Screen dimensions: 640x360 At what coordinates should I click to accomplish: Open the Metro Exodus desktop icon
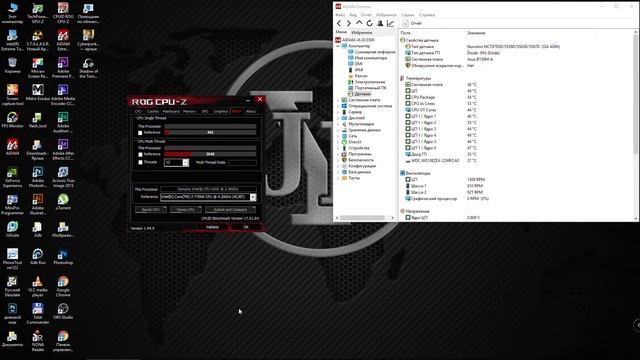[x=38, y=93]
